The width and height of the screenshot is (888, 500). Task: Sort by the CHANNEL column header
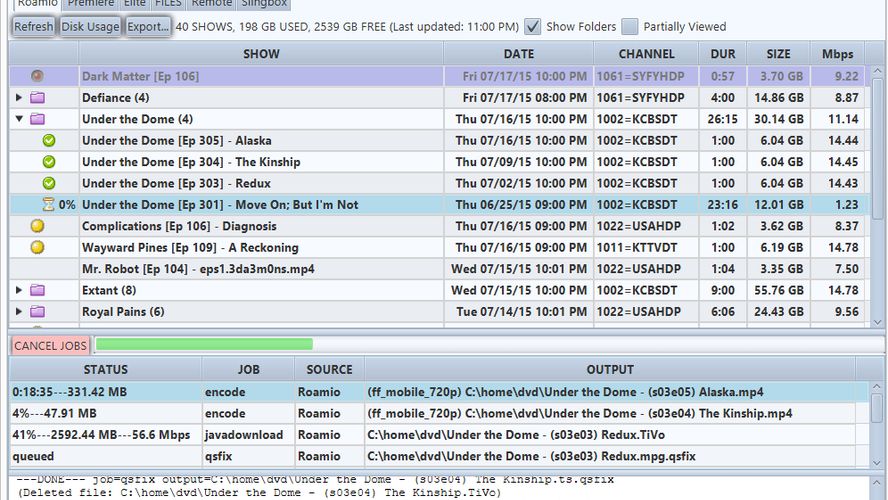(646, 54)
